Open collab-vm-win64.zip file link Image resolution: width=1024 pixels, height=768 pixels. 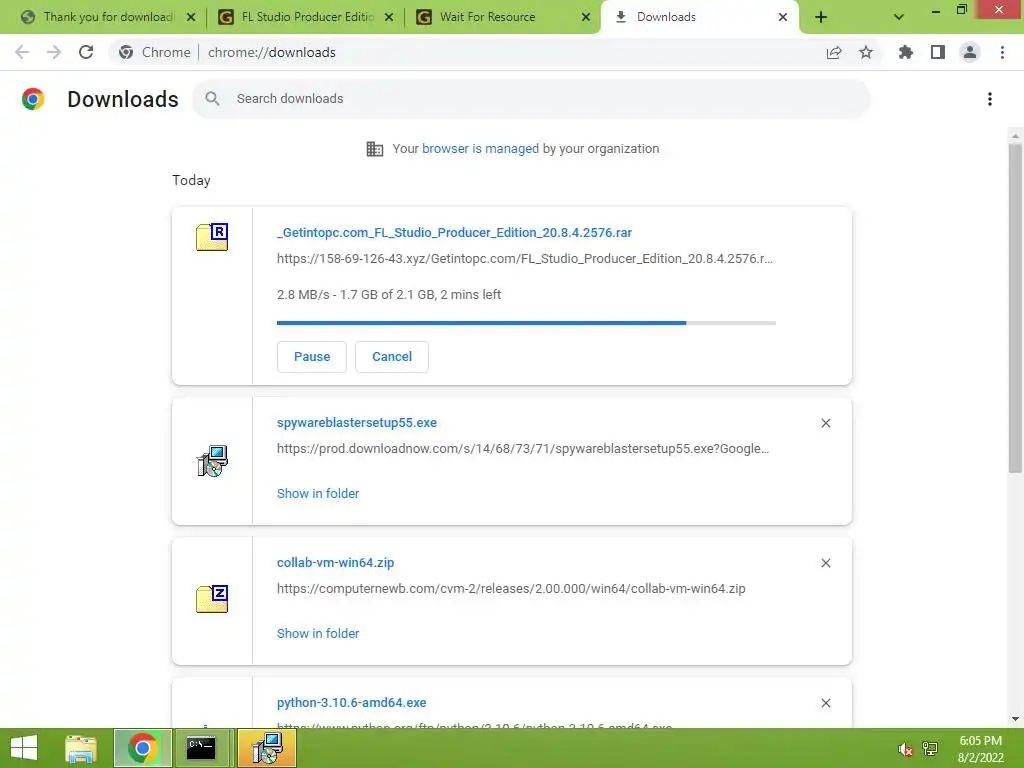pos(335,562)
